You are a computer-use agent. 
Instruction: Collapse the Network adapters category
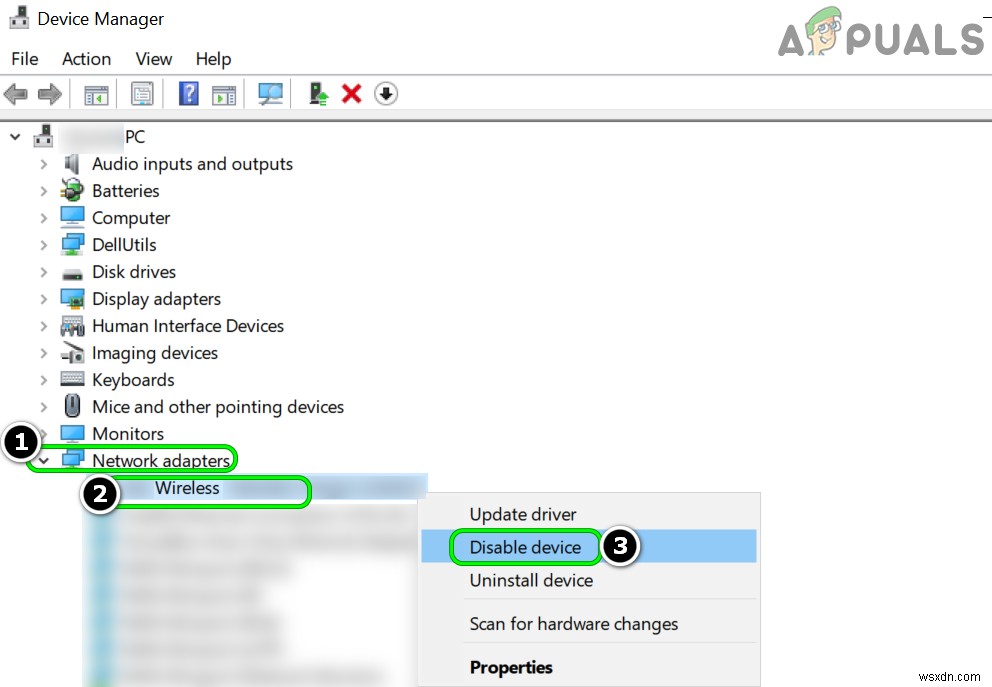pyautogui.click(x=43, y=461)
